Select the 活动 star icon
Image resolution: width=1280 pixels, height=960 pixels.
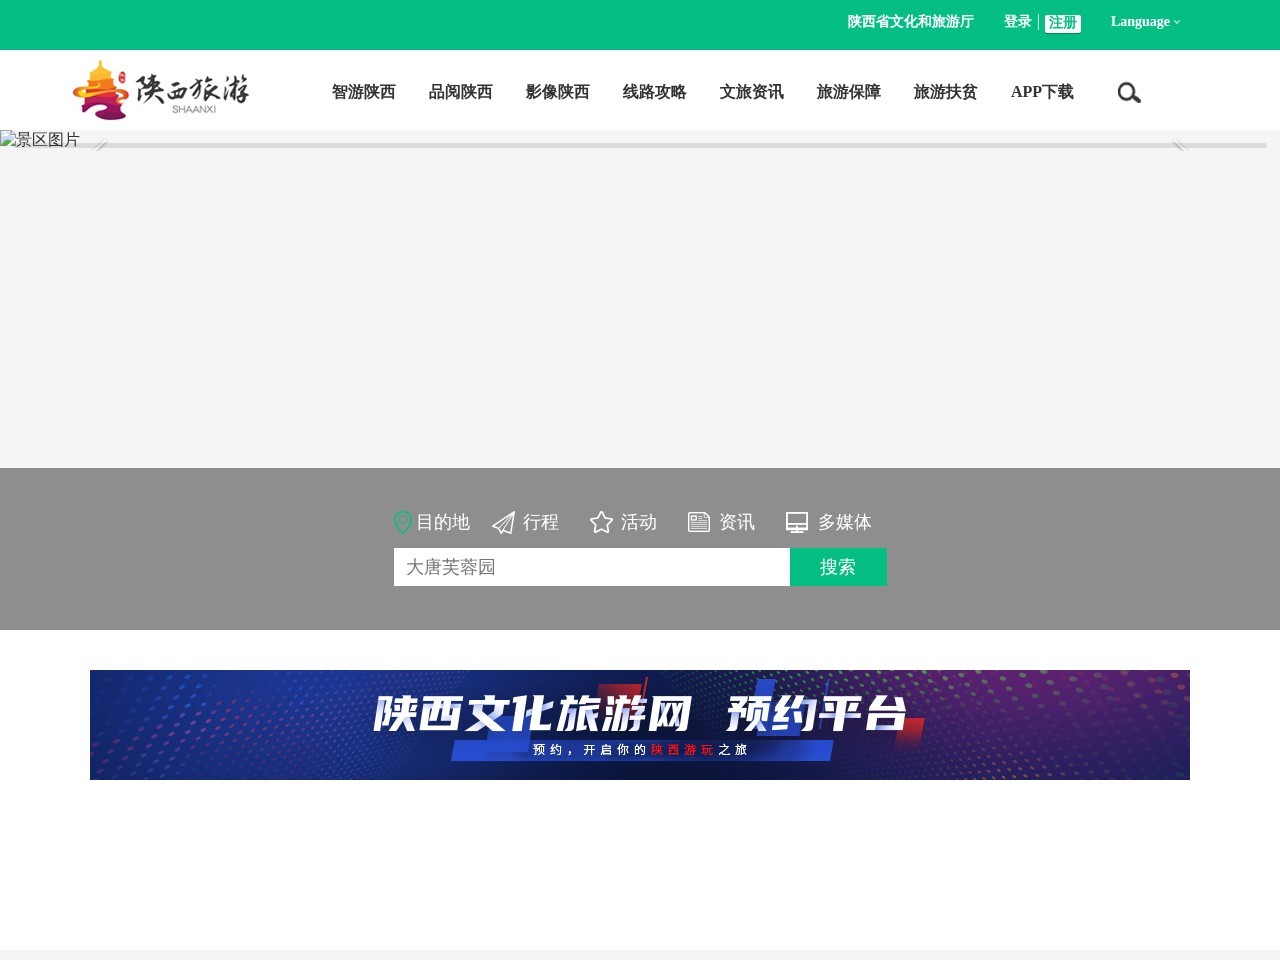pyautogui.click(x=600, y=522)
